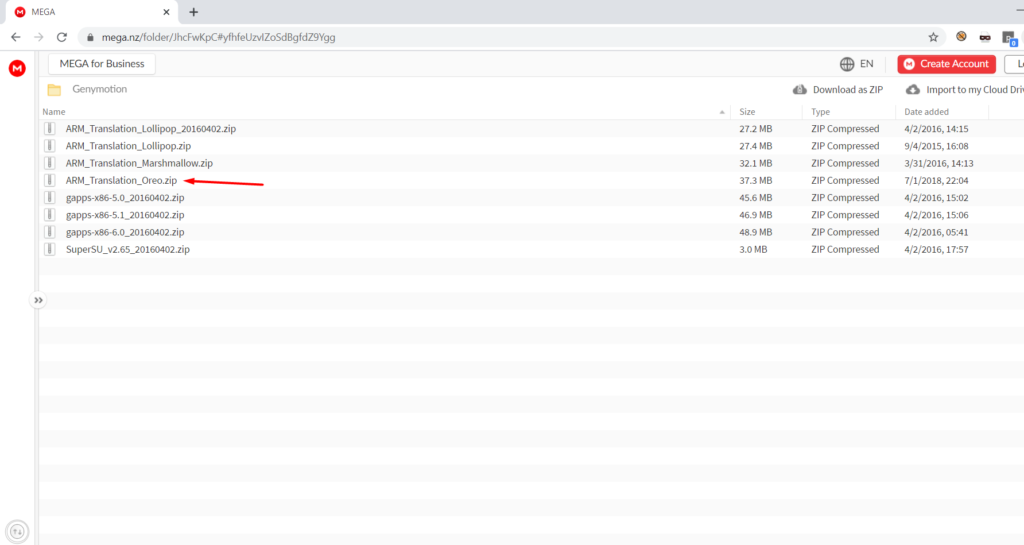Click ZIP Compressed type of SuperSU row
The image size is (1024, 545).
pyautogui.click(x=845, y=249)
